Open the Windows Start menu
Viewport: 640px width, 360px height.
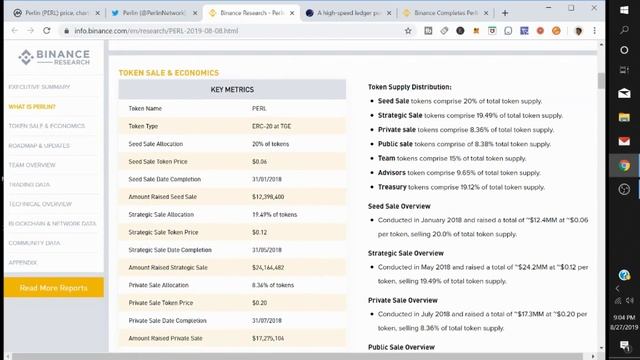pos(624,10)
